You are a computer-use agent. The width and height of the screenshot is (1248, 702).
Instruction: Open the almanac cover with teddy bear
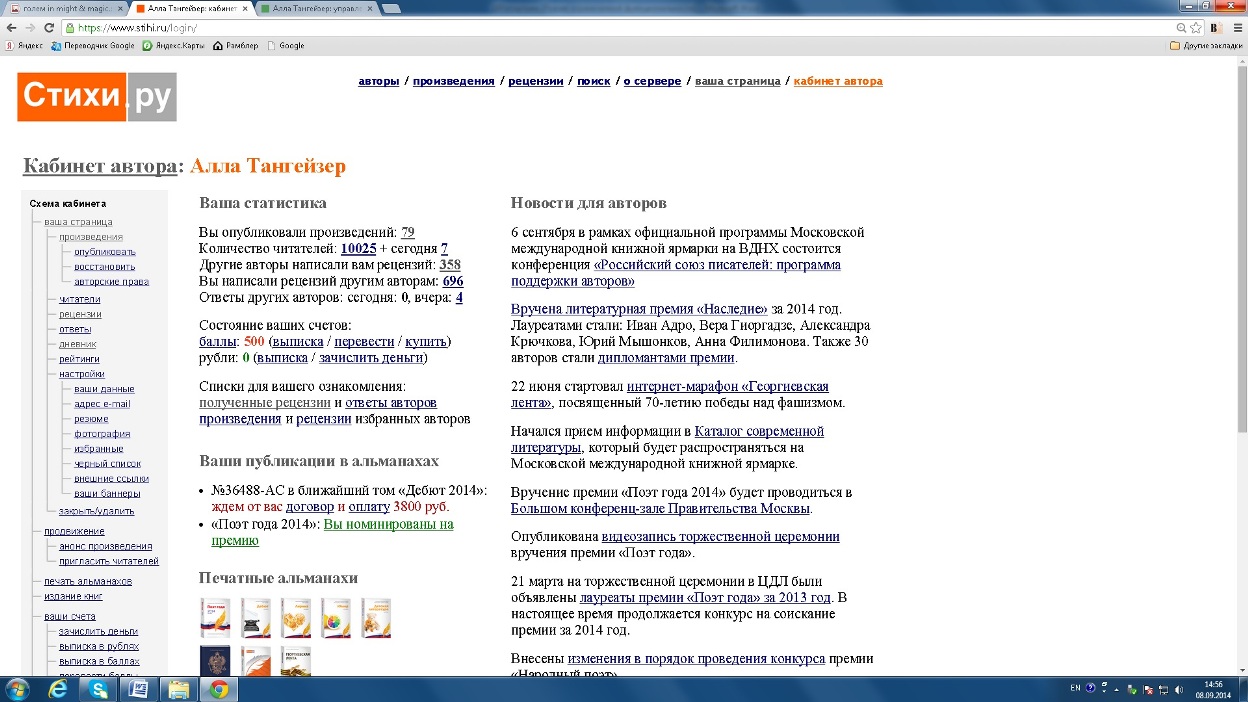376,618
